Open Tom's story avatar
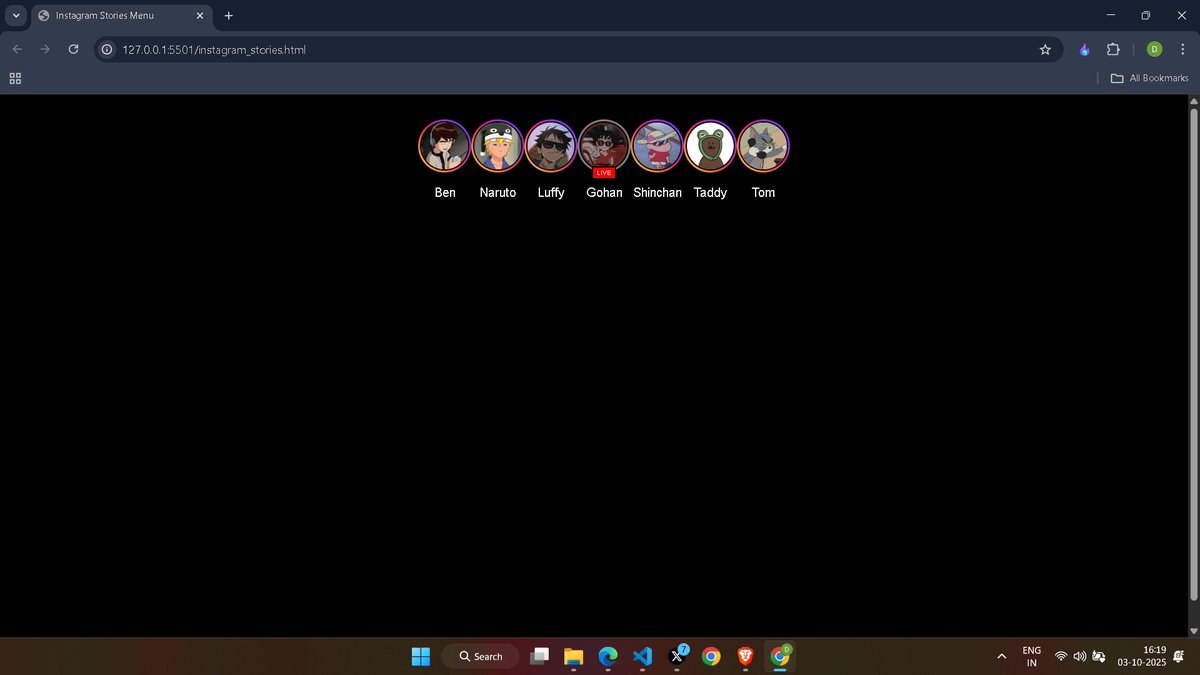Viewport: 1200px width, 675px height. click(763, 146)
